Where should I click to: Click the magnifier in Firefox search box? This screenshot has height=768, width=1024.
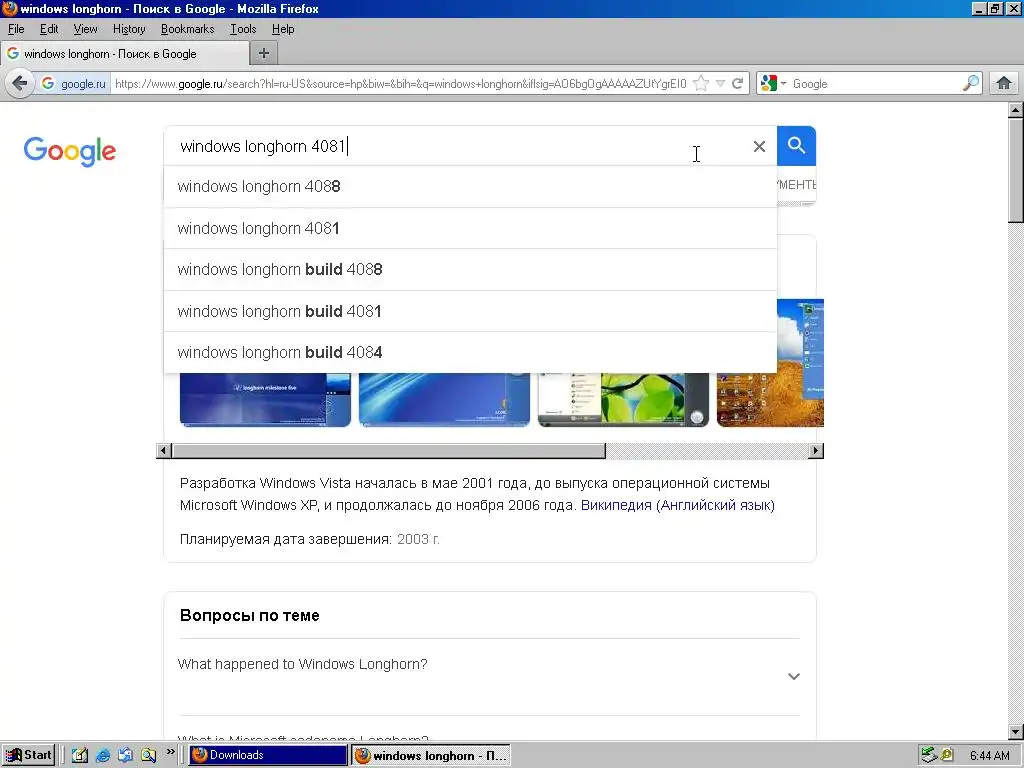click(x=971, y=84)
